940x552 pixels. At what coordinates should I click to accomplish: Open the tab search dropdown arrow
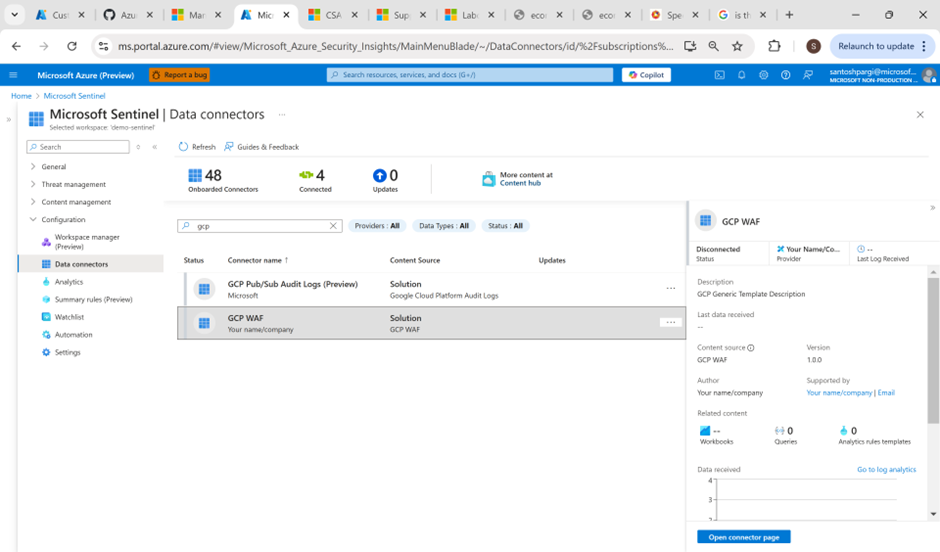point(14,15)
